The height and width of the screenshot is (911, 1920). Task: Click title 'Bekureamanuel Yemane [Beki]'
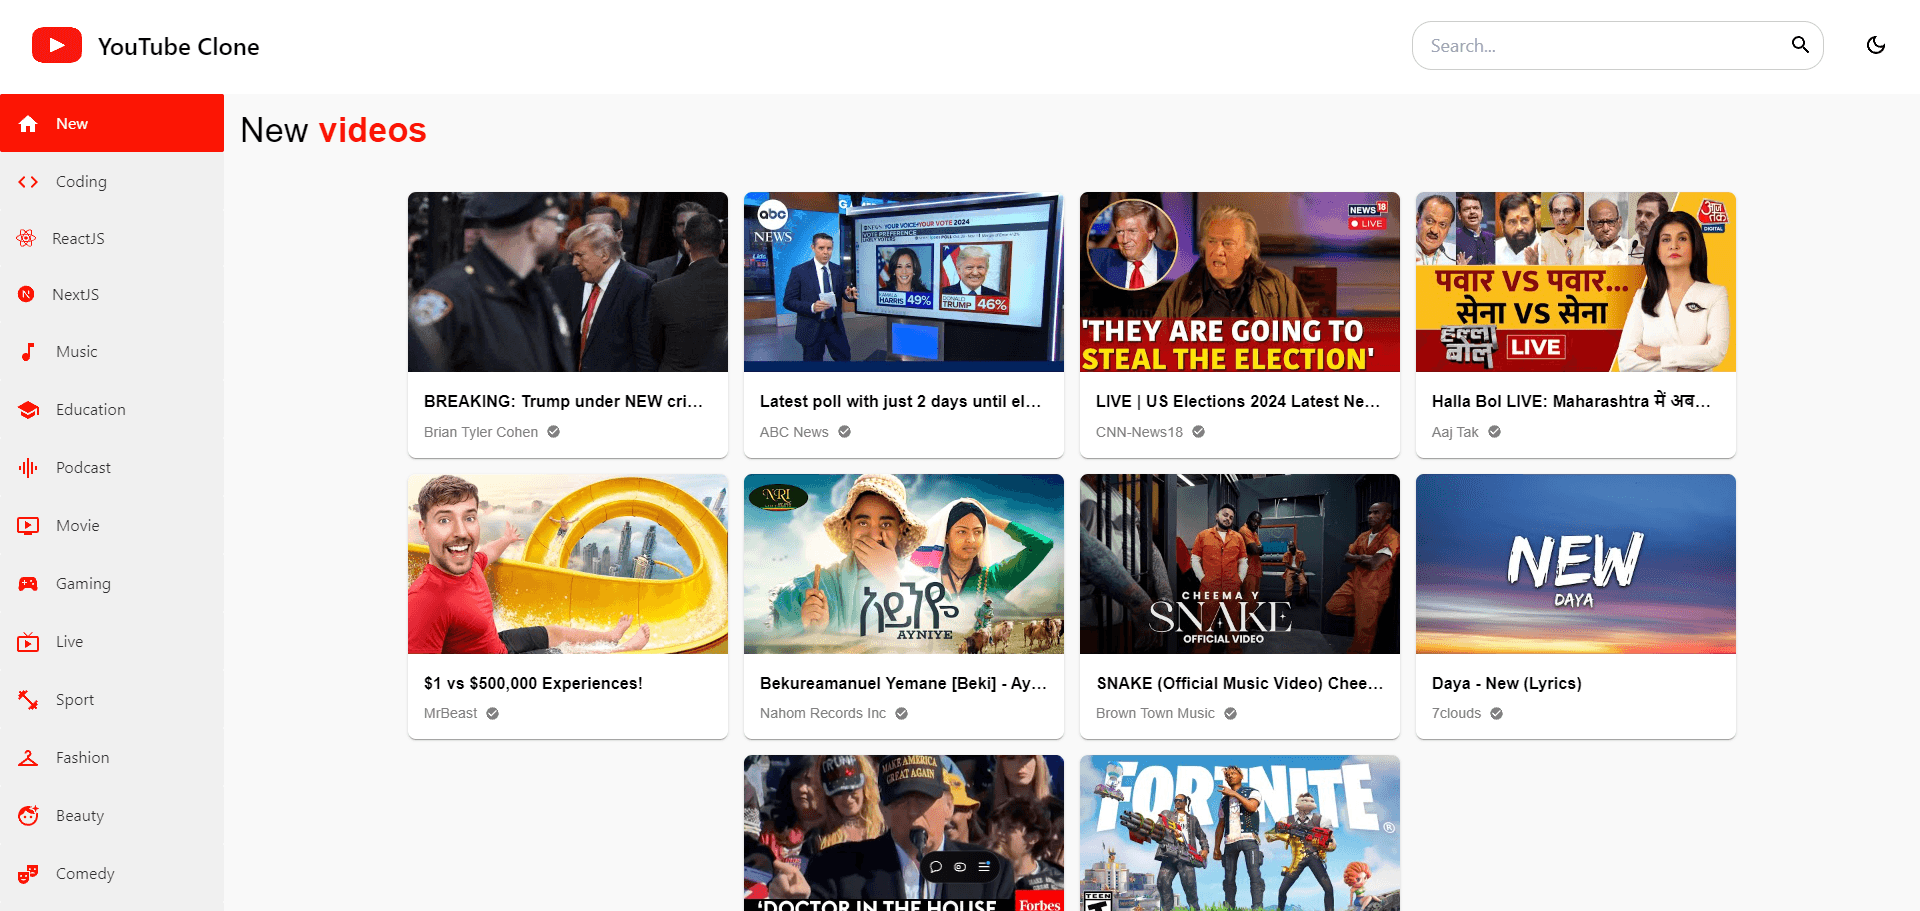point(903,683)
